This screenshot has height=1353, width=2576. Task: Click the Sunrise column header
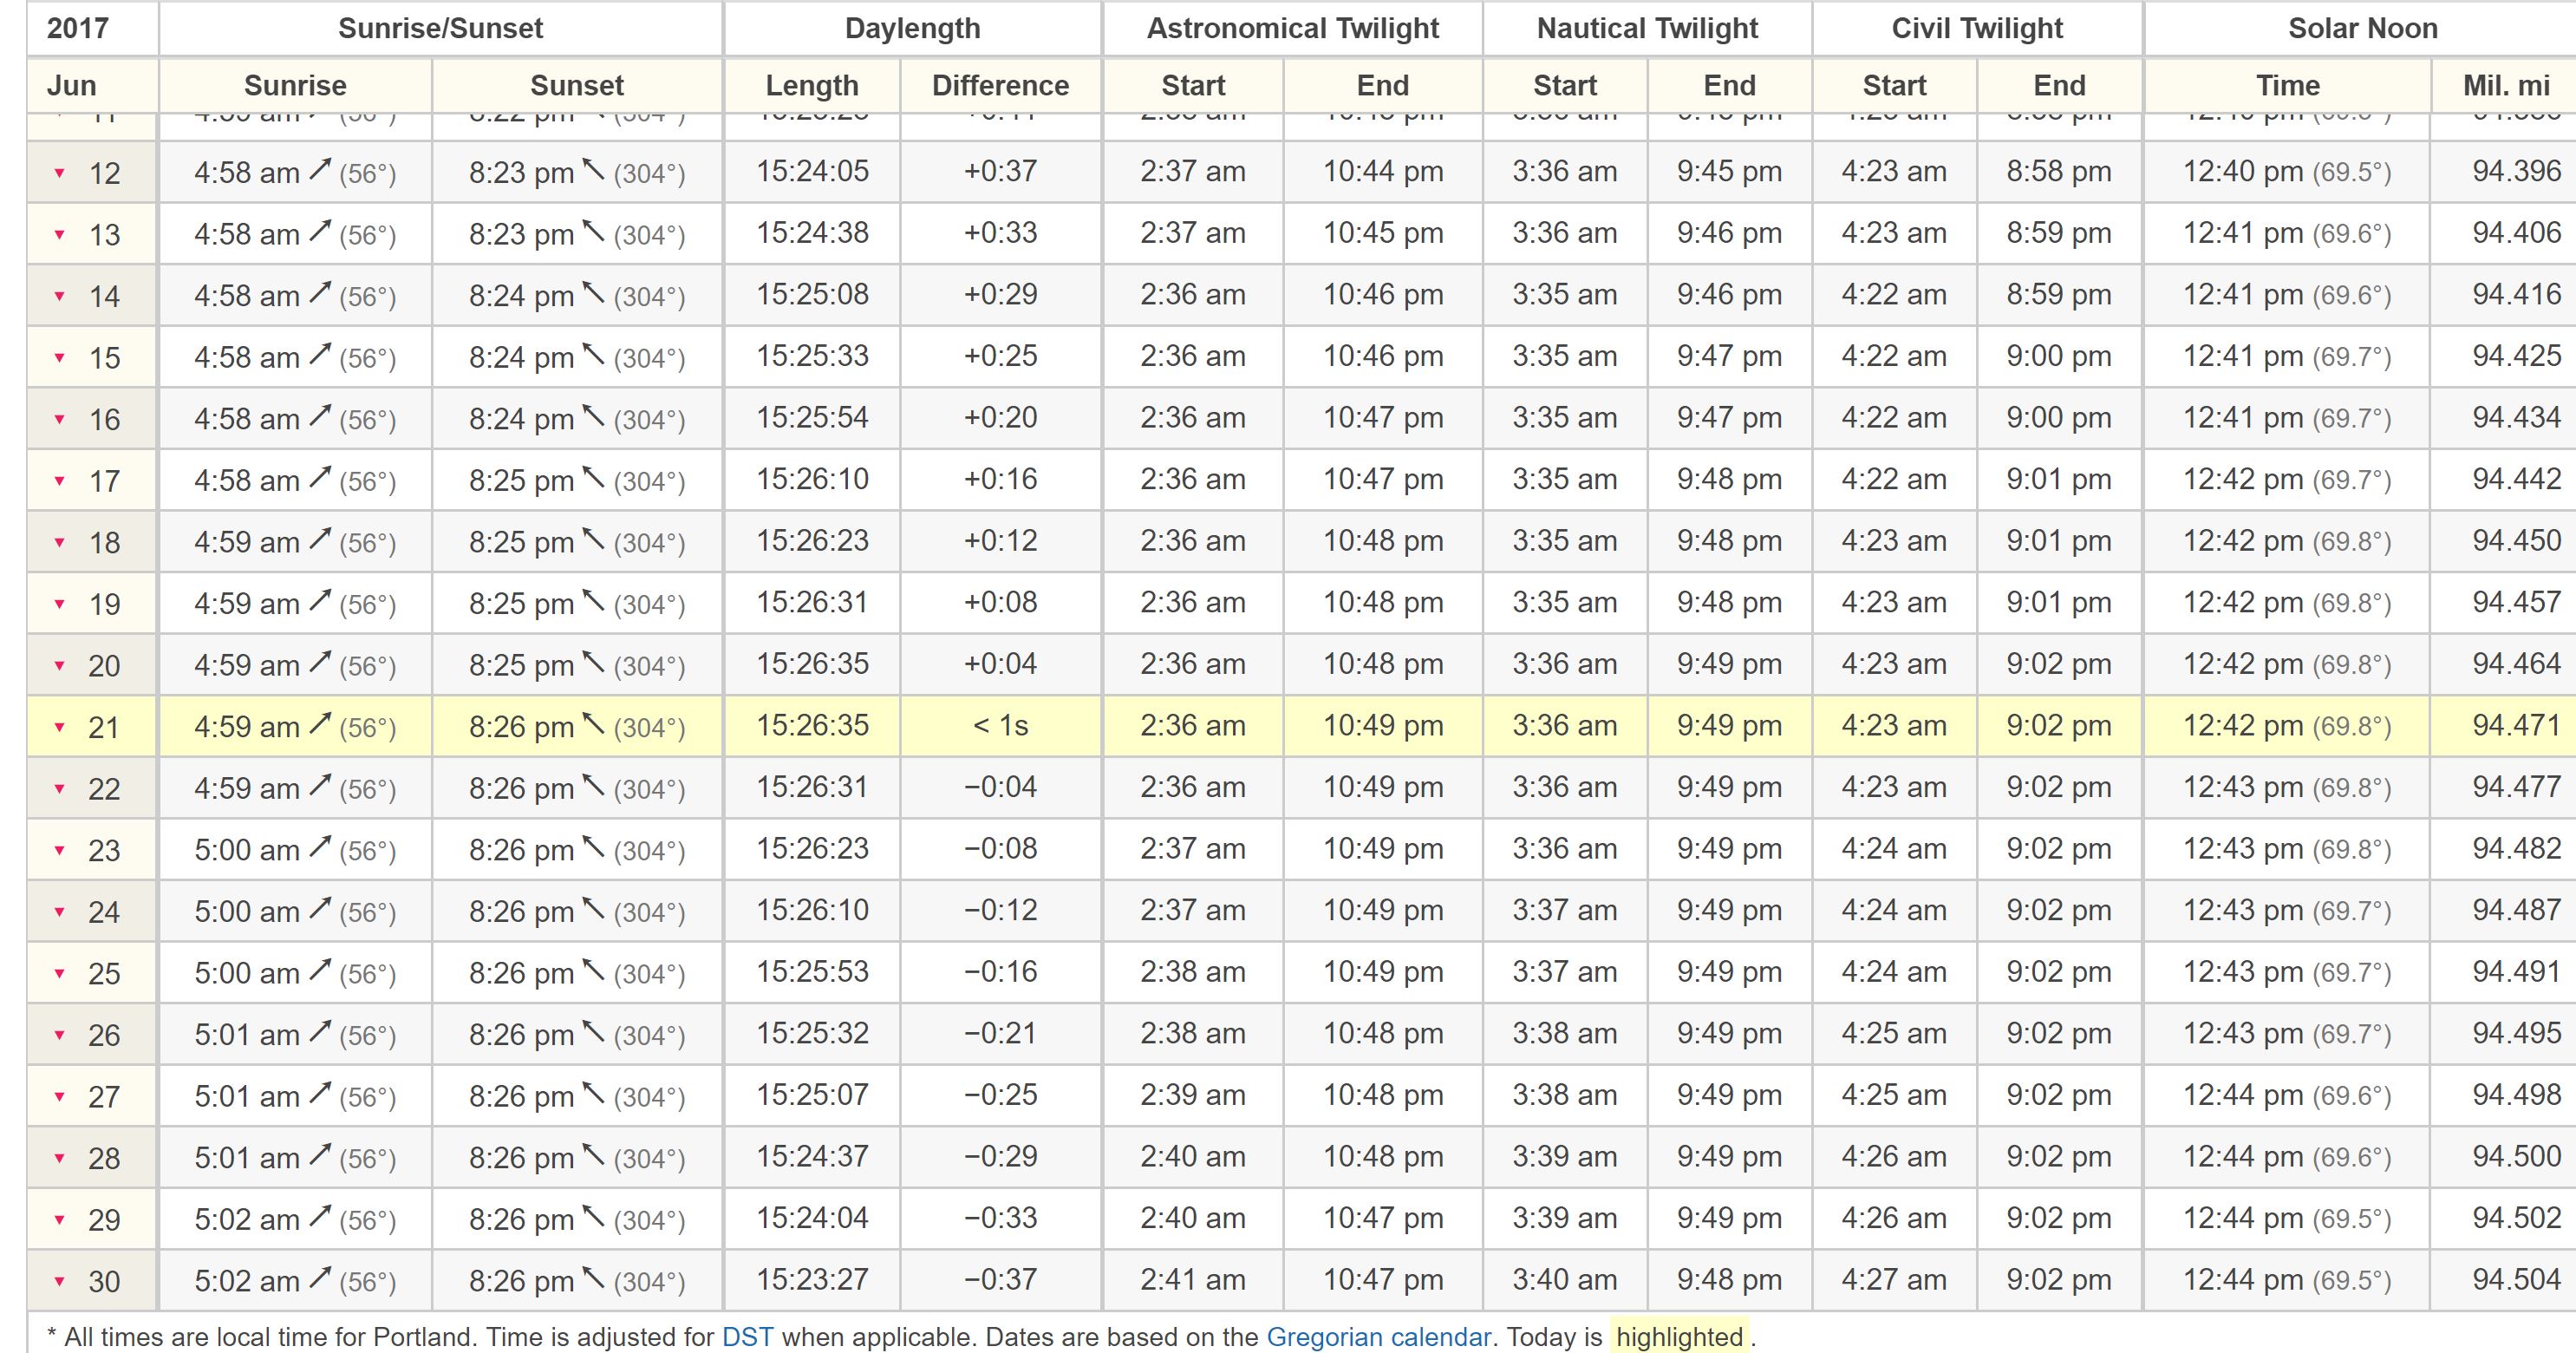[x=295, y=86]
